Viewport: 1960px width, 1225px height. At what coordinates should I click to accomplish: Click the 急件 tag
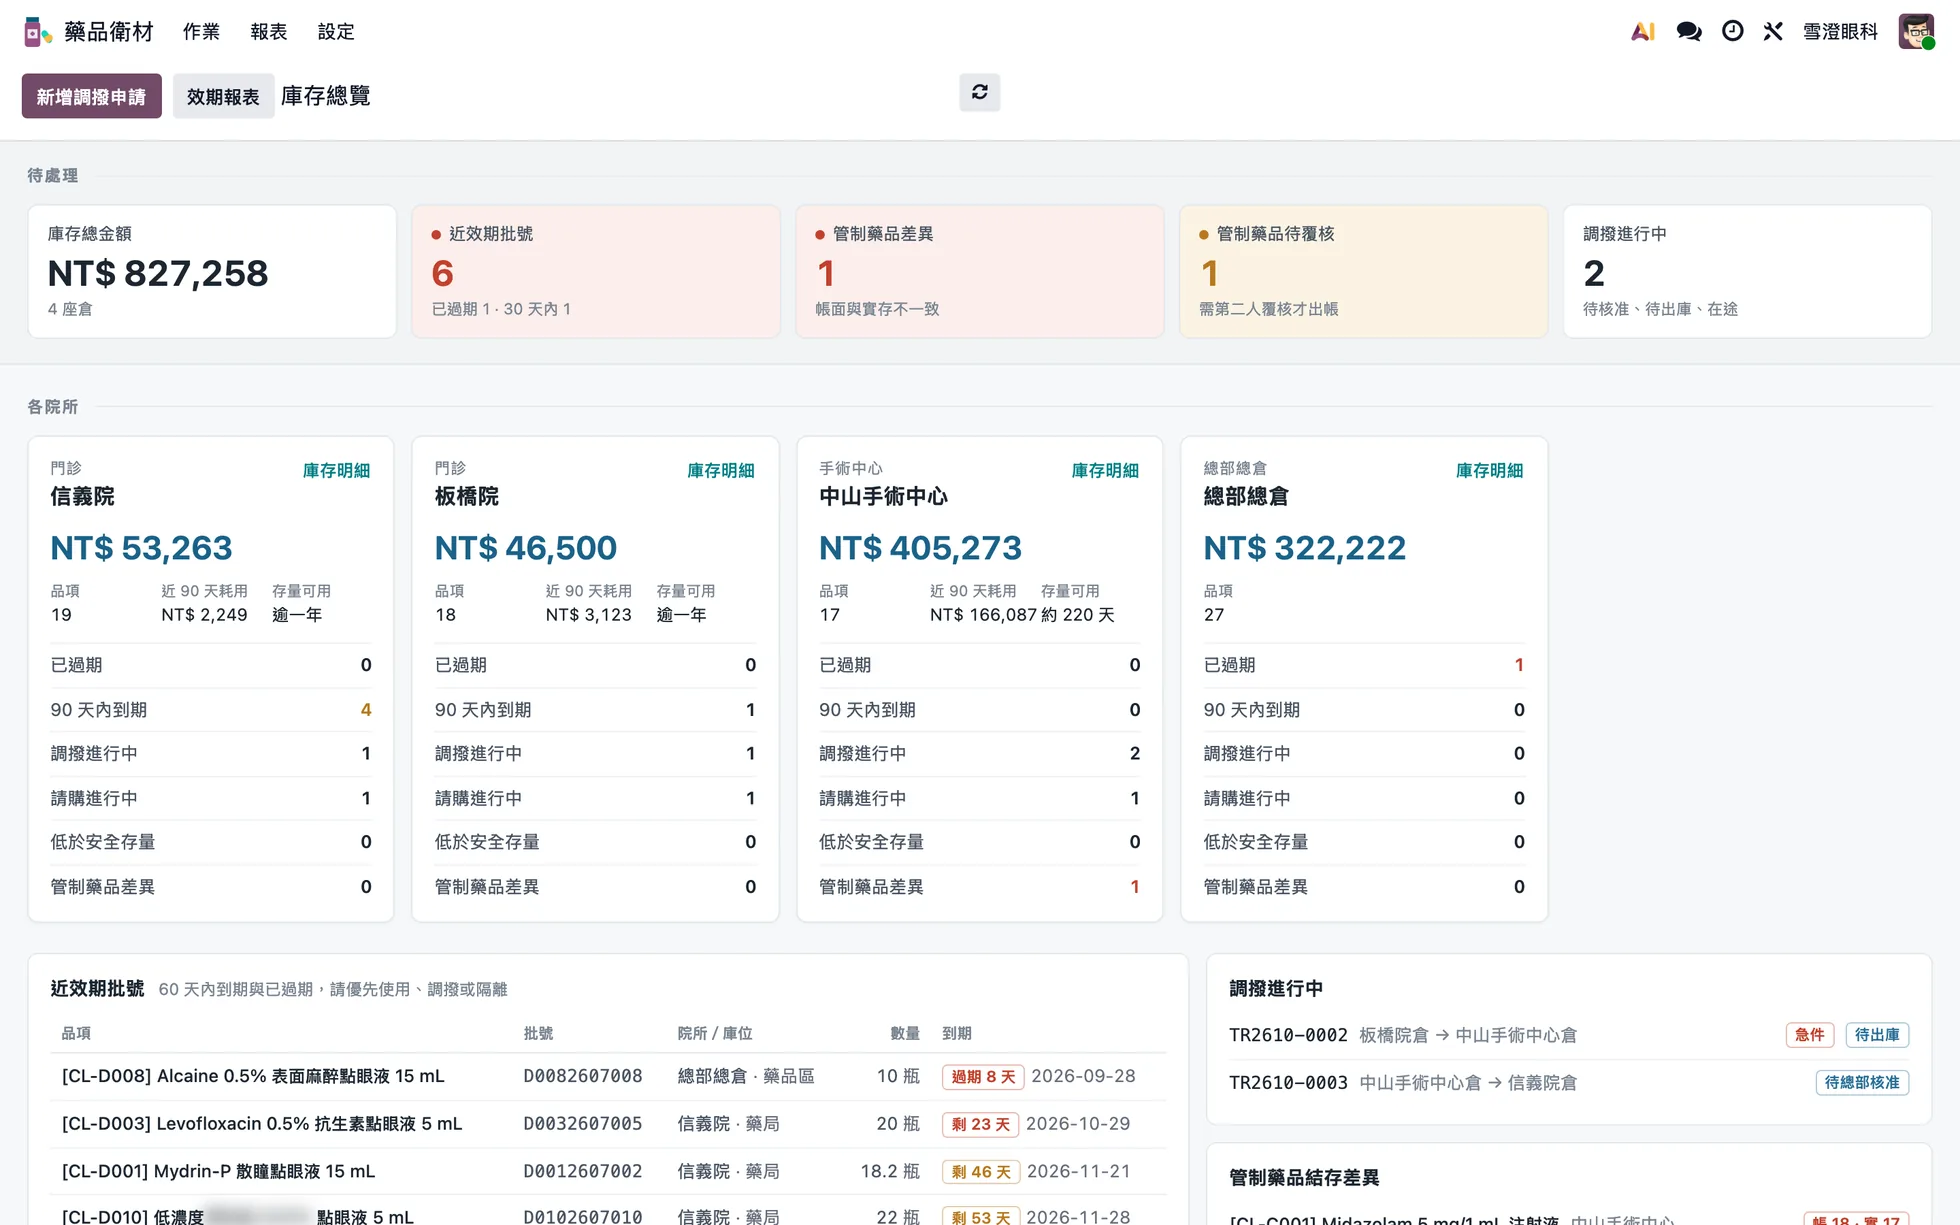click(x=1810, y=1035)
